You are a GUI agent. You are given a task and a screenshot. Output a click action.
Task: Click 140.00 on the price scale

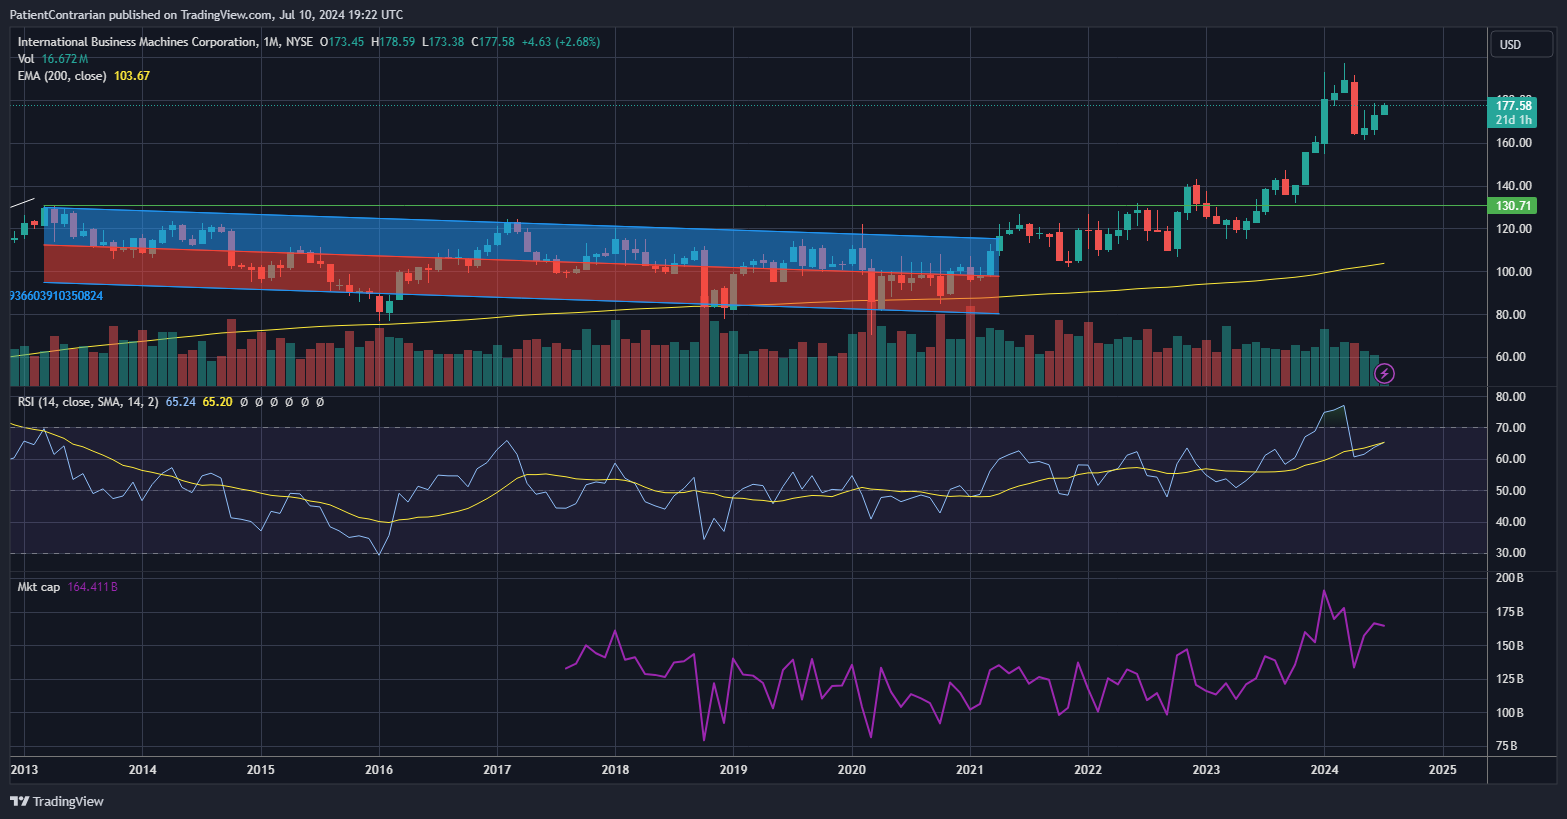coord(1514,186)
